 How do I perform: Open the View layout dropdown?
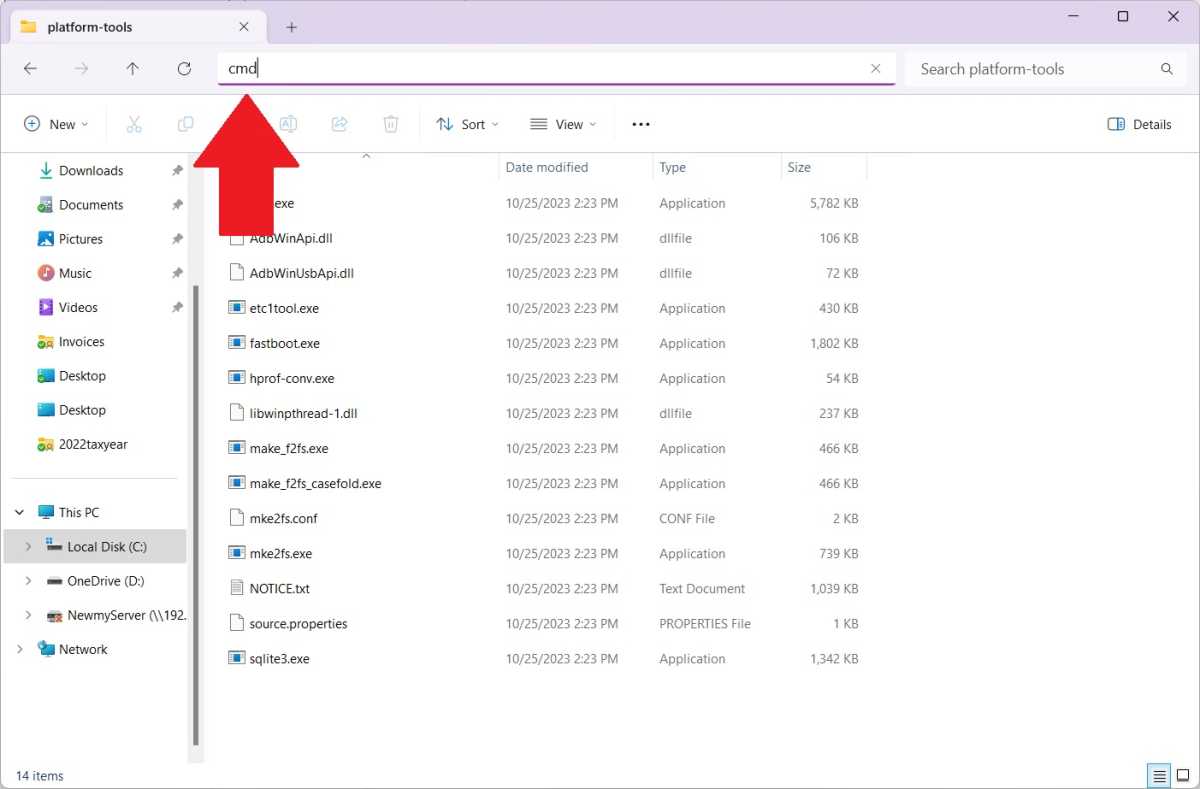click(563, 124)
